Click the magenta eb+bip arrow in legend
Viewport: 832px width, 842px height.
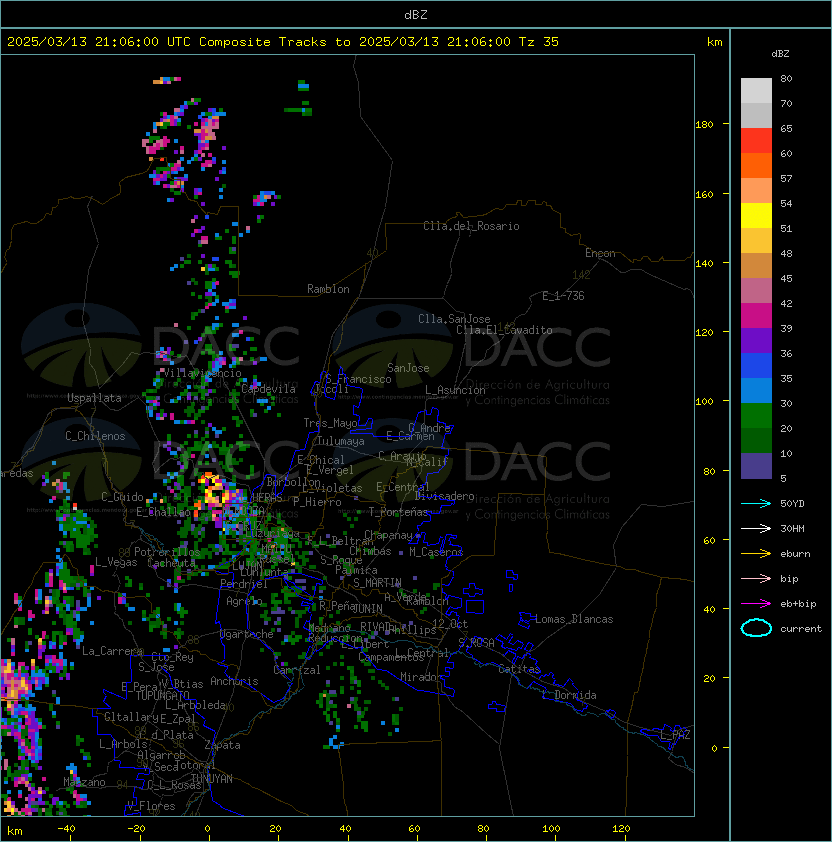point(756,604)
